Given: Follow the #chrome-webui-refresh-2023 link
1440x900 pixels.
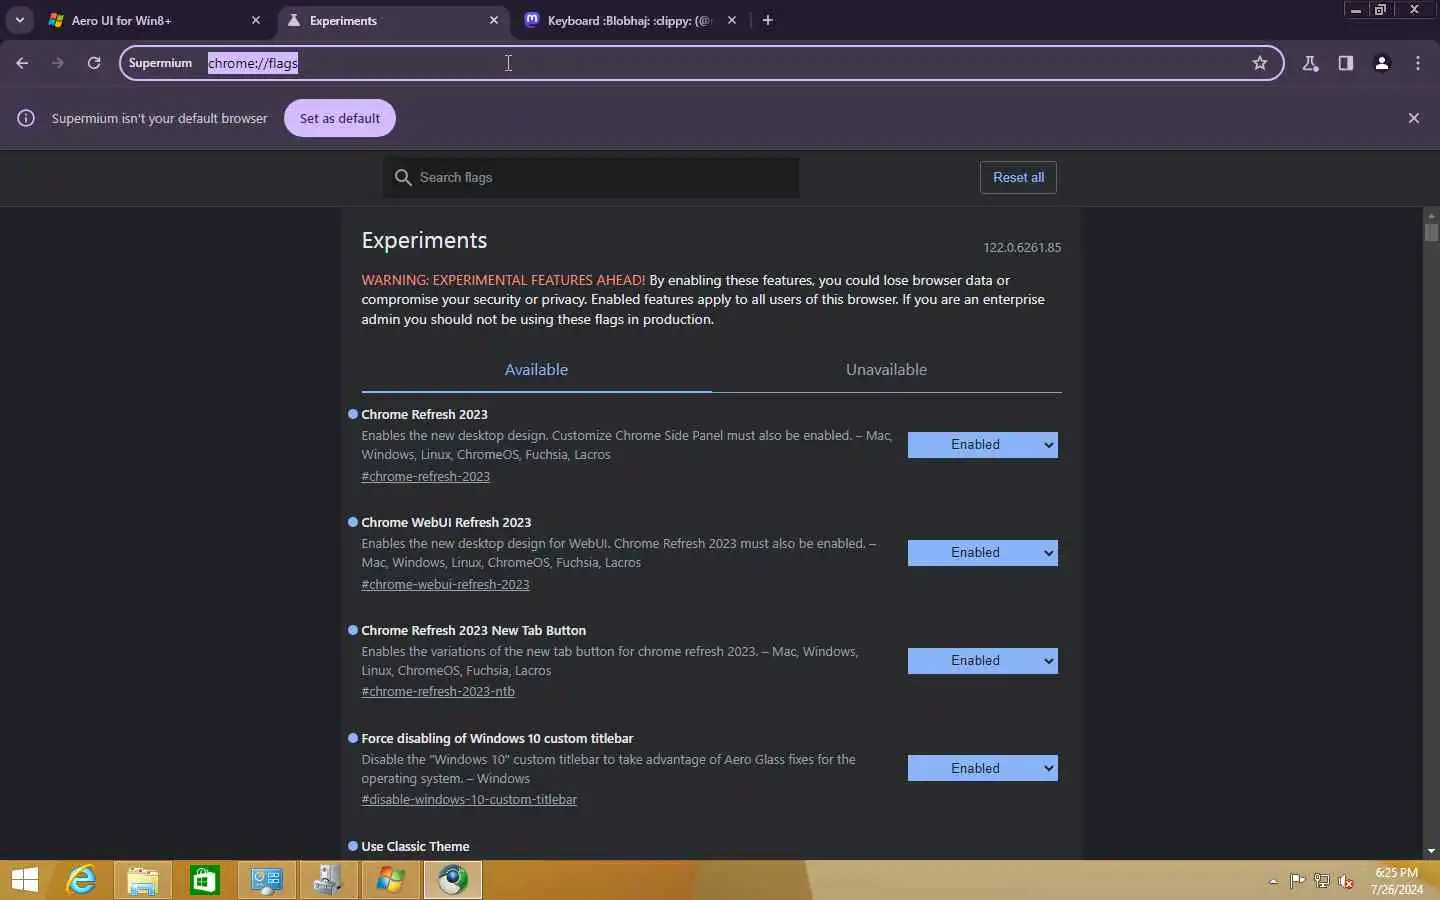Looking at the screenshot, I should 445,585.
